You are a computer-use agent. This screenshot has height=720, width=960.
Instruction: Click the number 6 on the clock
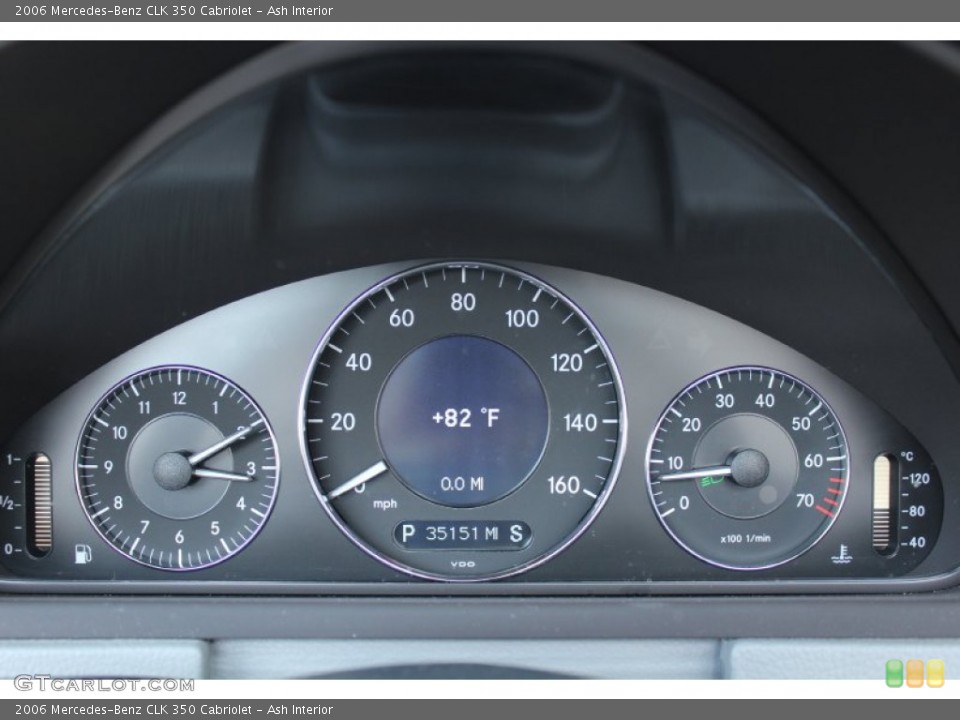tap(179, 537)
